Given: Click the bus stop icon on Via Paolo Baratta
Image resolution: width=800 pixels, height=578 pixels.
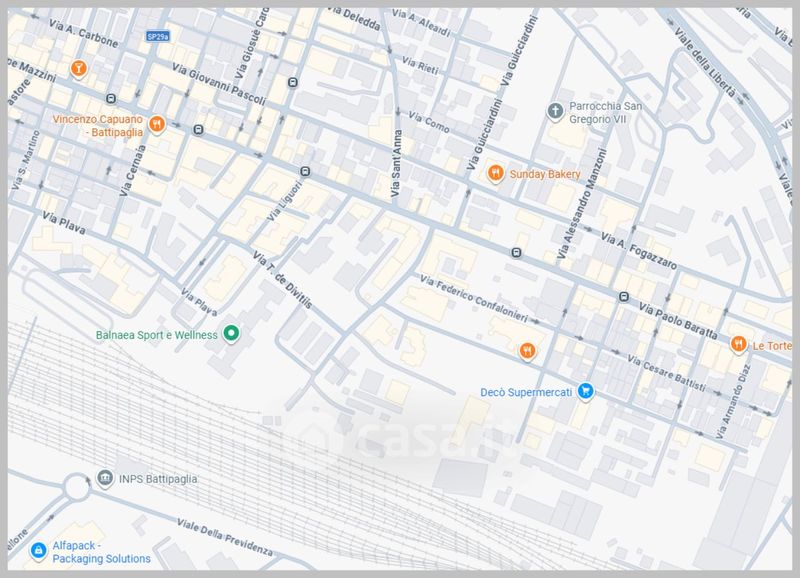Looking at the screenshot, I should pos(622,297).
